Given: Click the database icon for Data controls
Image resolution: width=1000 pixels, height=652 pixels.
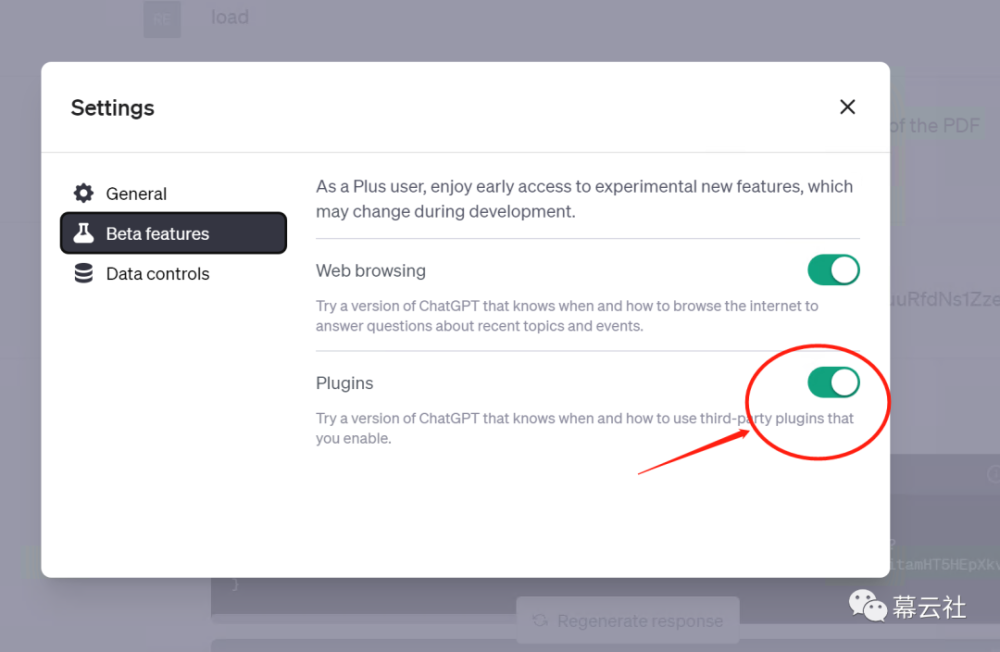Looking at the screenshot, I should point(84,274).
